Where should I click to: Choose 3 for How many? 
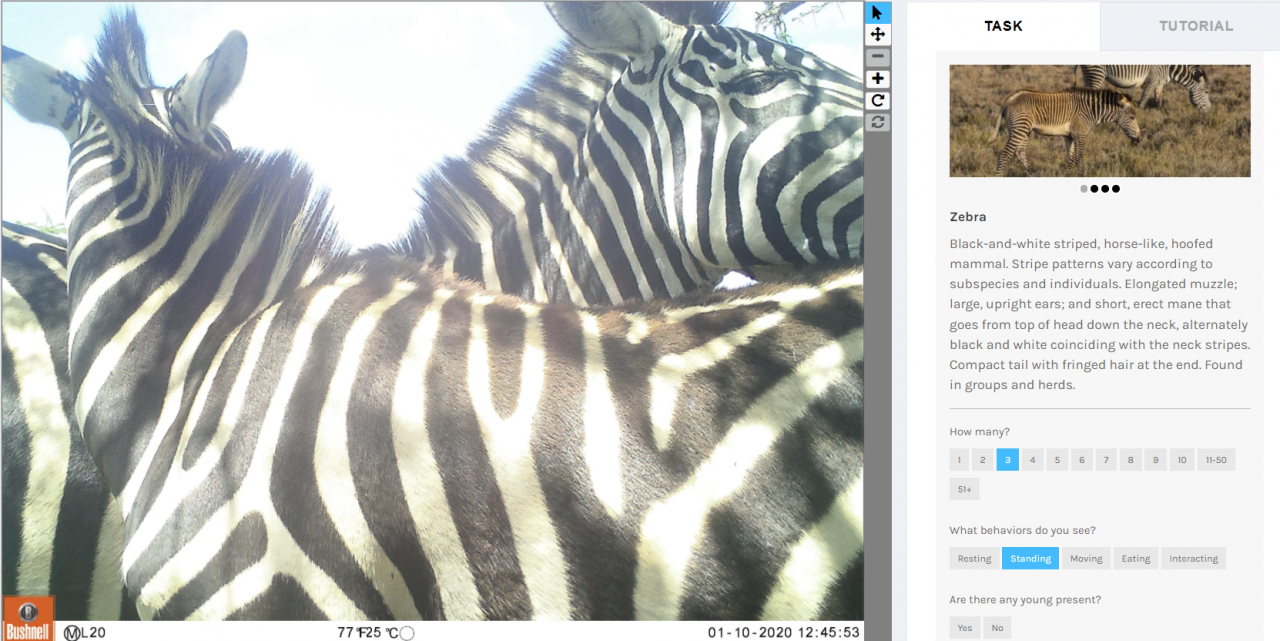[x=1008, y=460]
